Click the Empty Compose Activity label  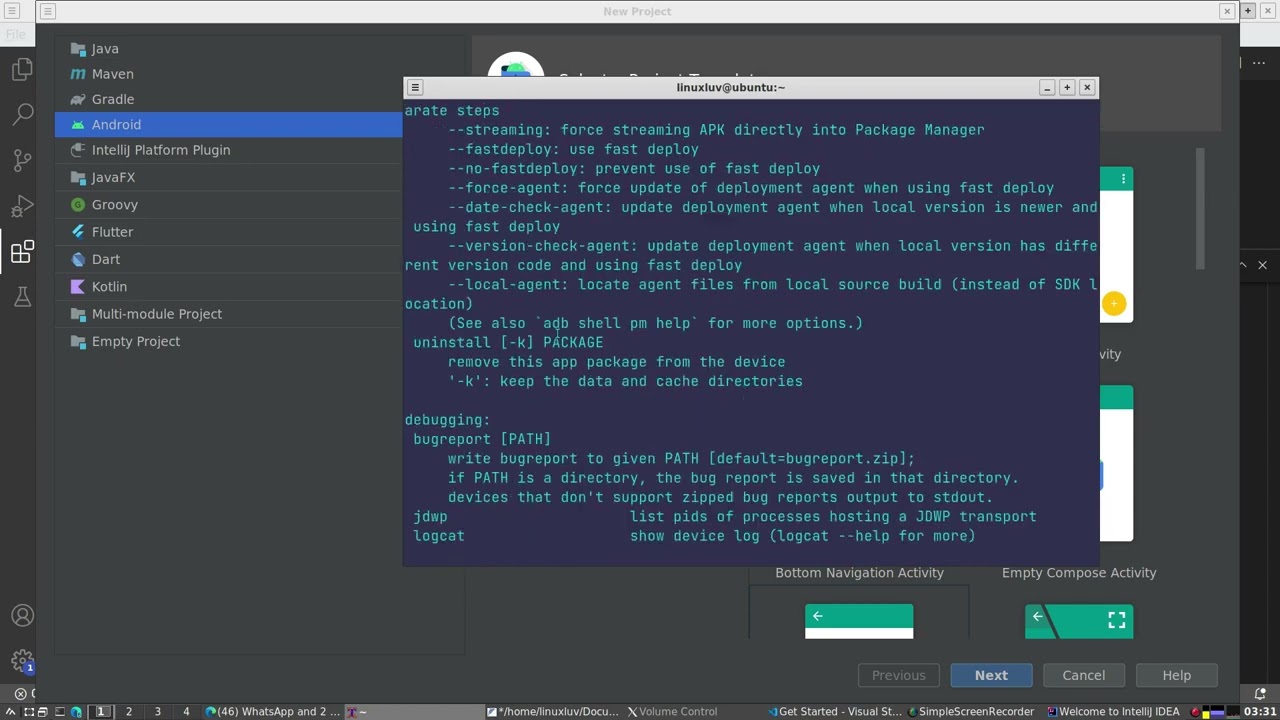1079,573
